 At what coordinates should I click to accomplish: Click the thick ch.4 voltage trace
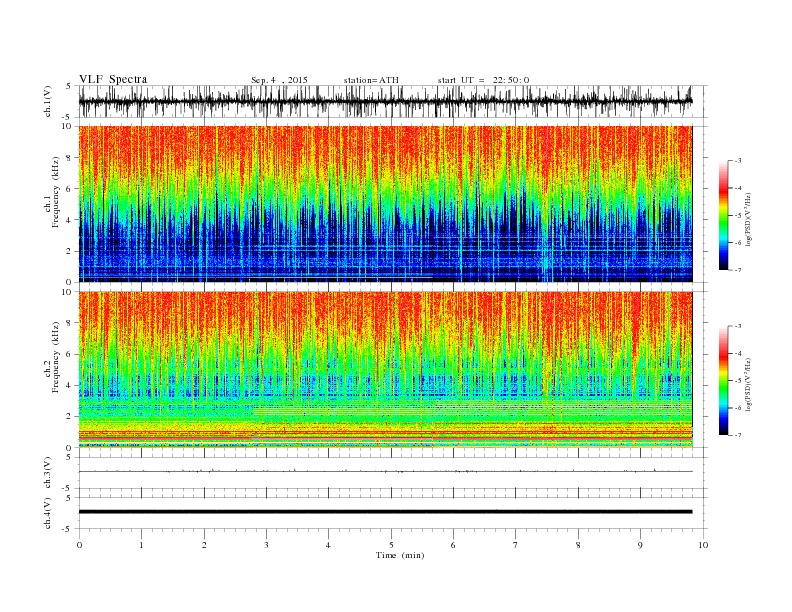tap(385, 512)
